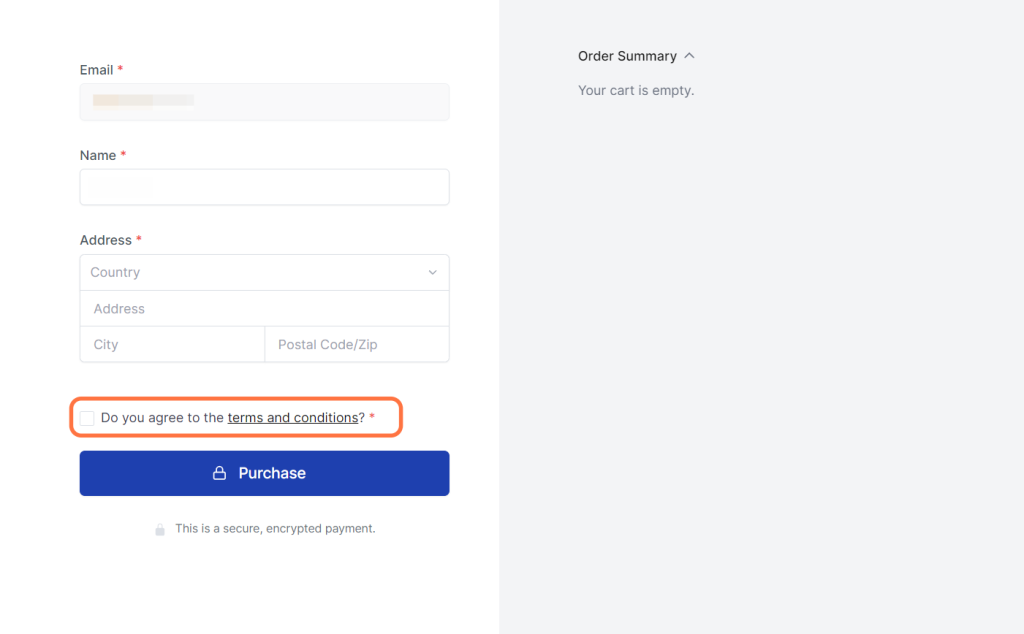Tick the checkbox inside the orange highlight
The width and height of the screenshot is (1024, 634).
(86, 417)
